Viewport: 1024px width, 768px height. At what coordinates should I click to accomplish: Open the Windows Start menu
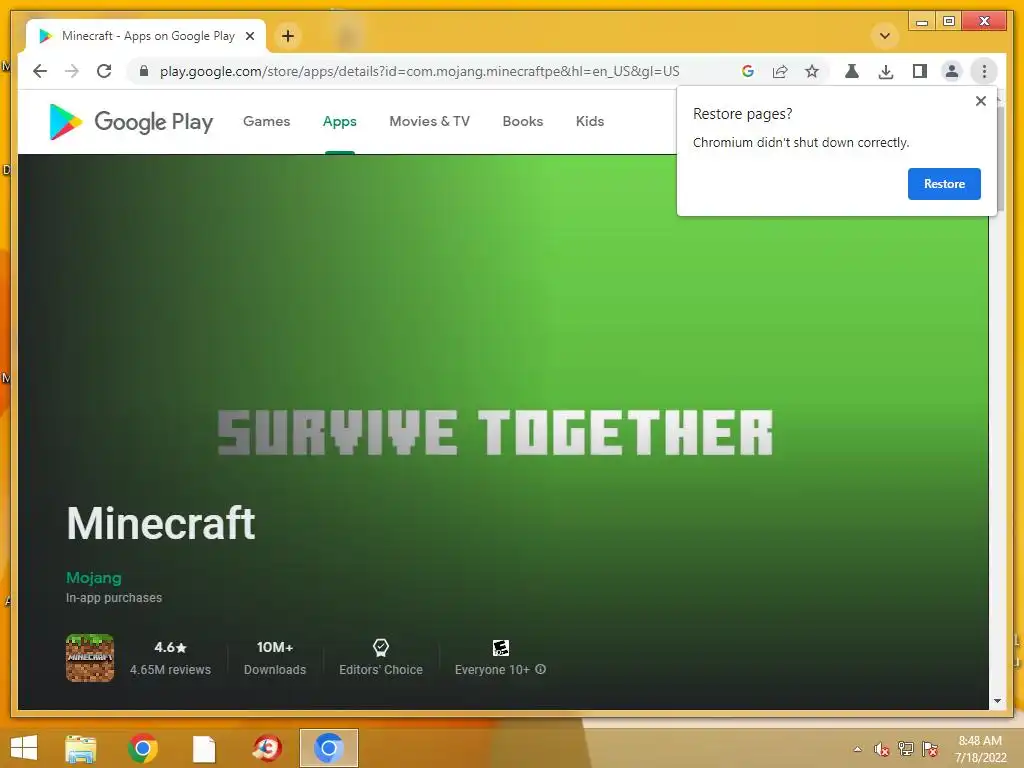(x=24, y=748)
